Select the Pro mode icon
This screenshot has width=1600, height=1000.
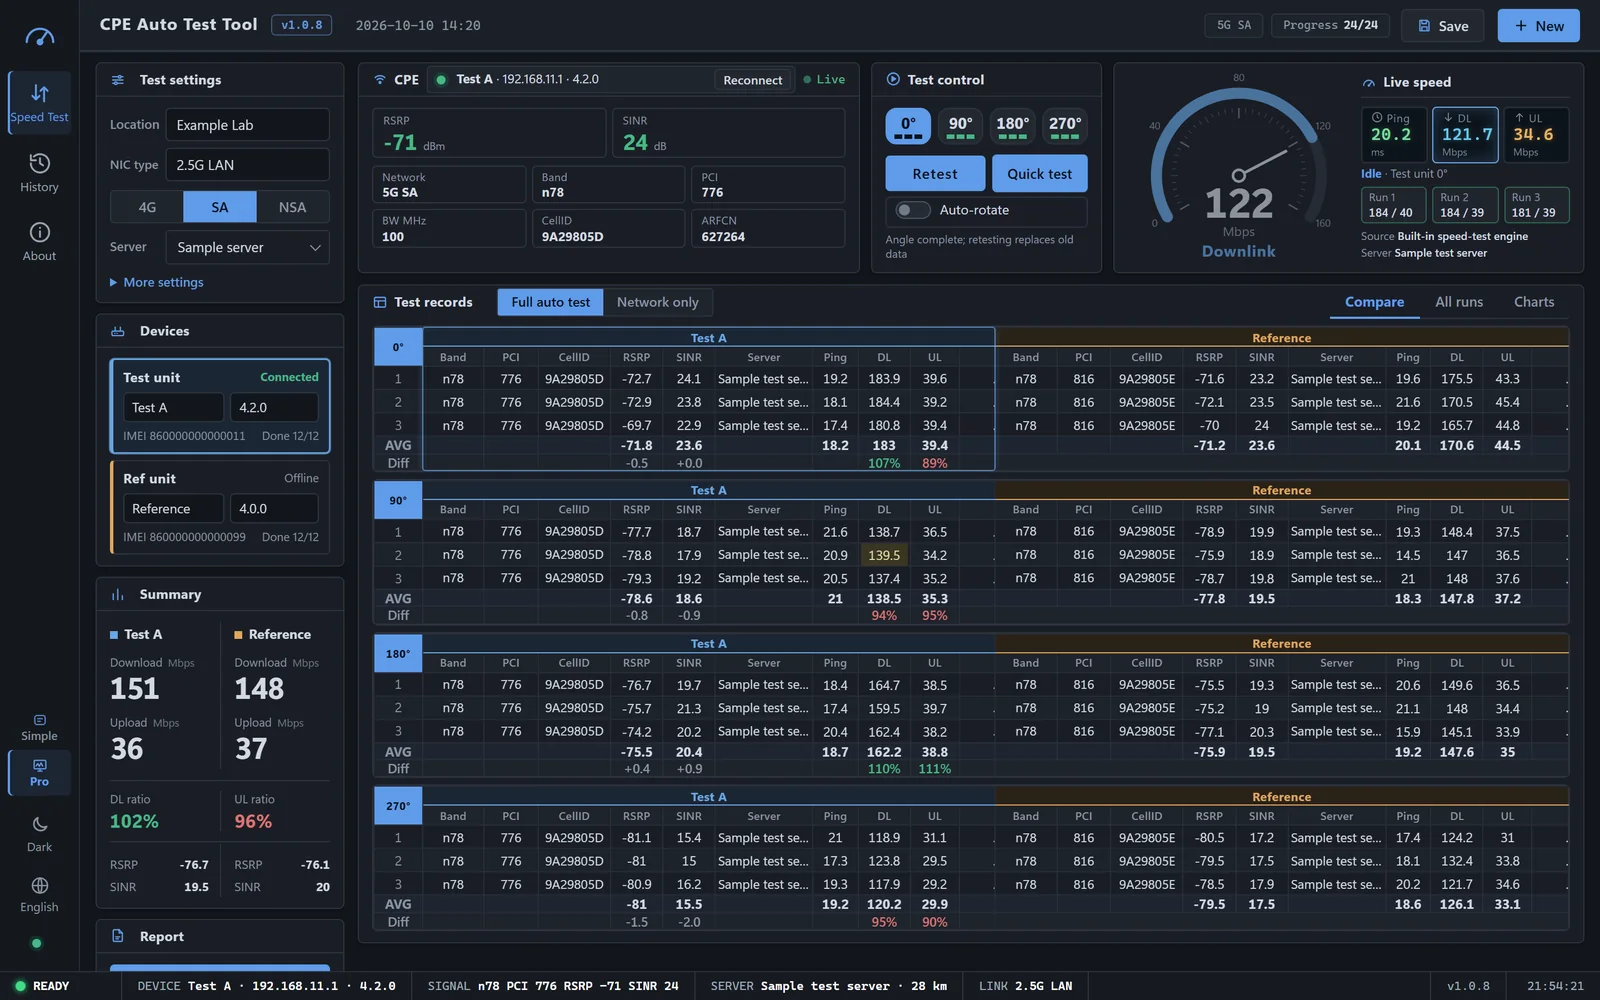(x=39, y=765)
